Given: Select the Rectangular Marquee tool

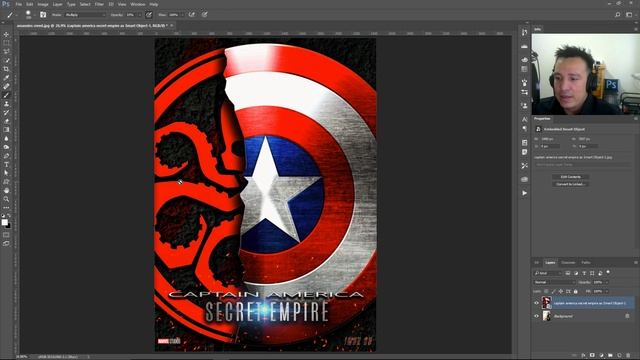Looking at the screenshot, I should tap(6, 43).
